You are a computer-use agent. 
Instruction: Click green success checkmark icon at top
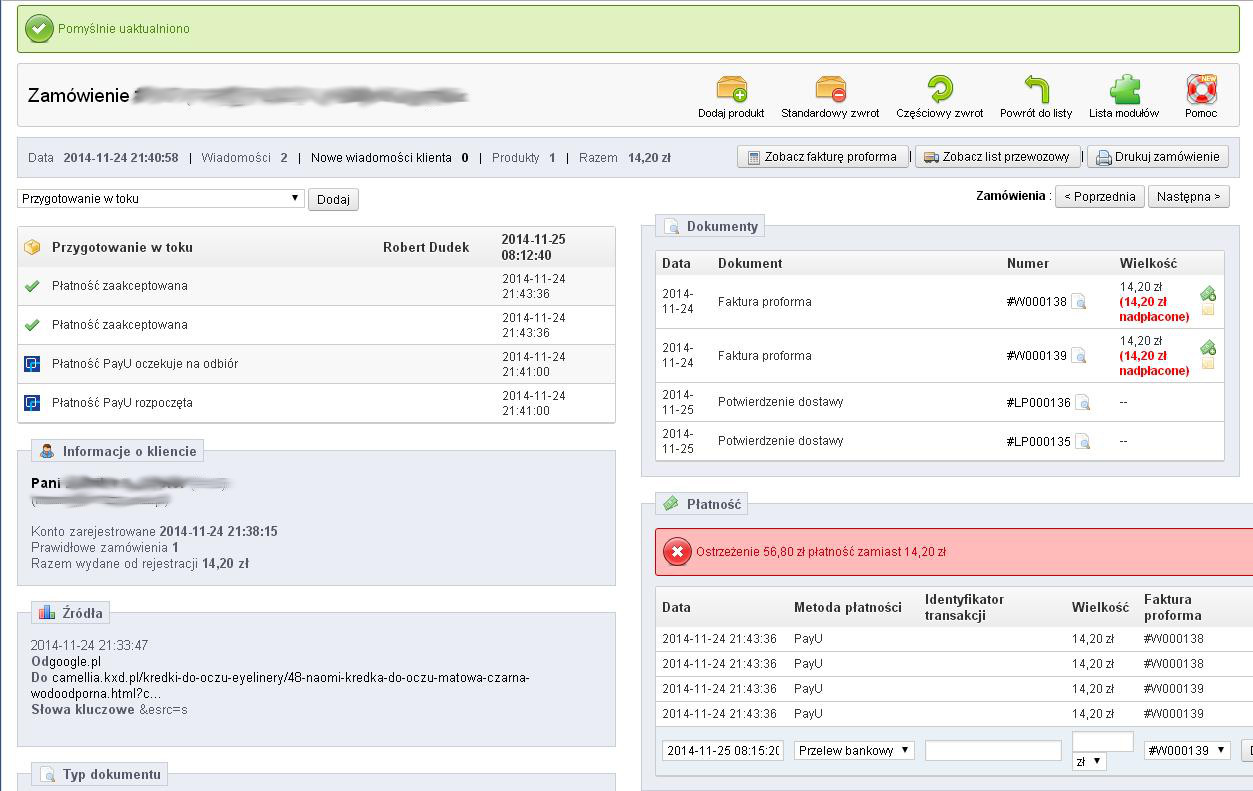pos(39,29)
